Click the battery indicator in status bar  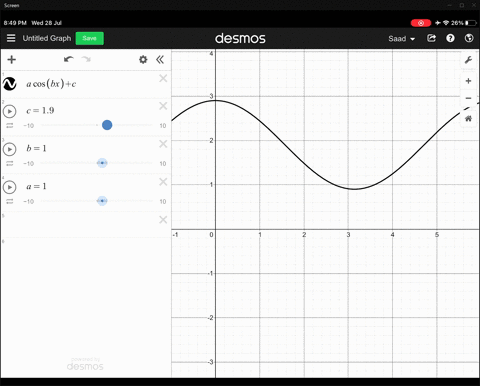(x=471, y=23)
